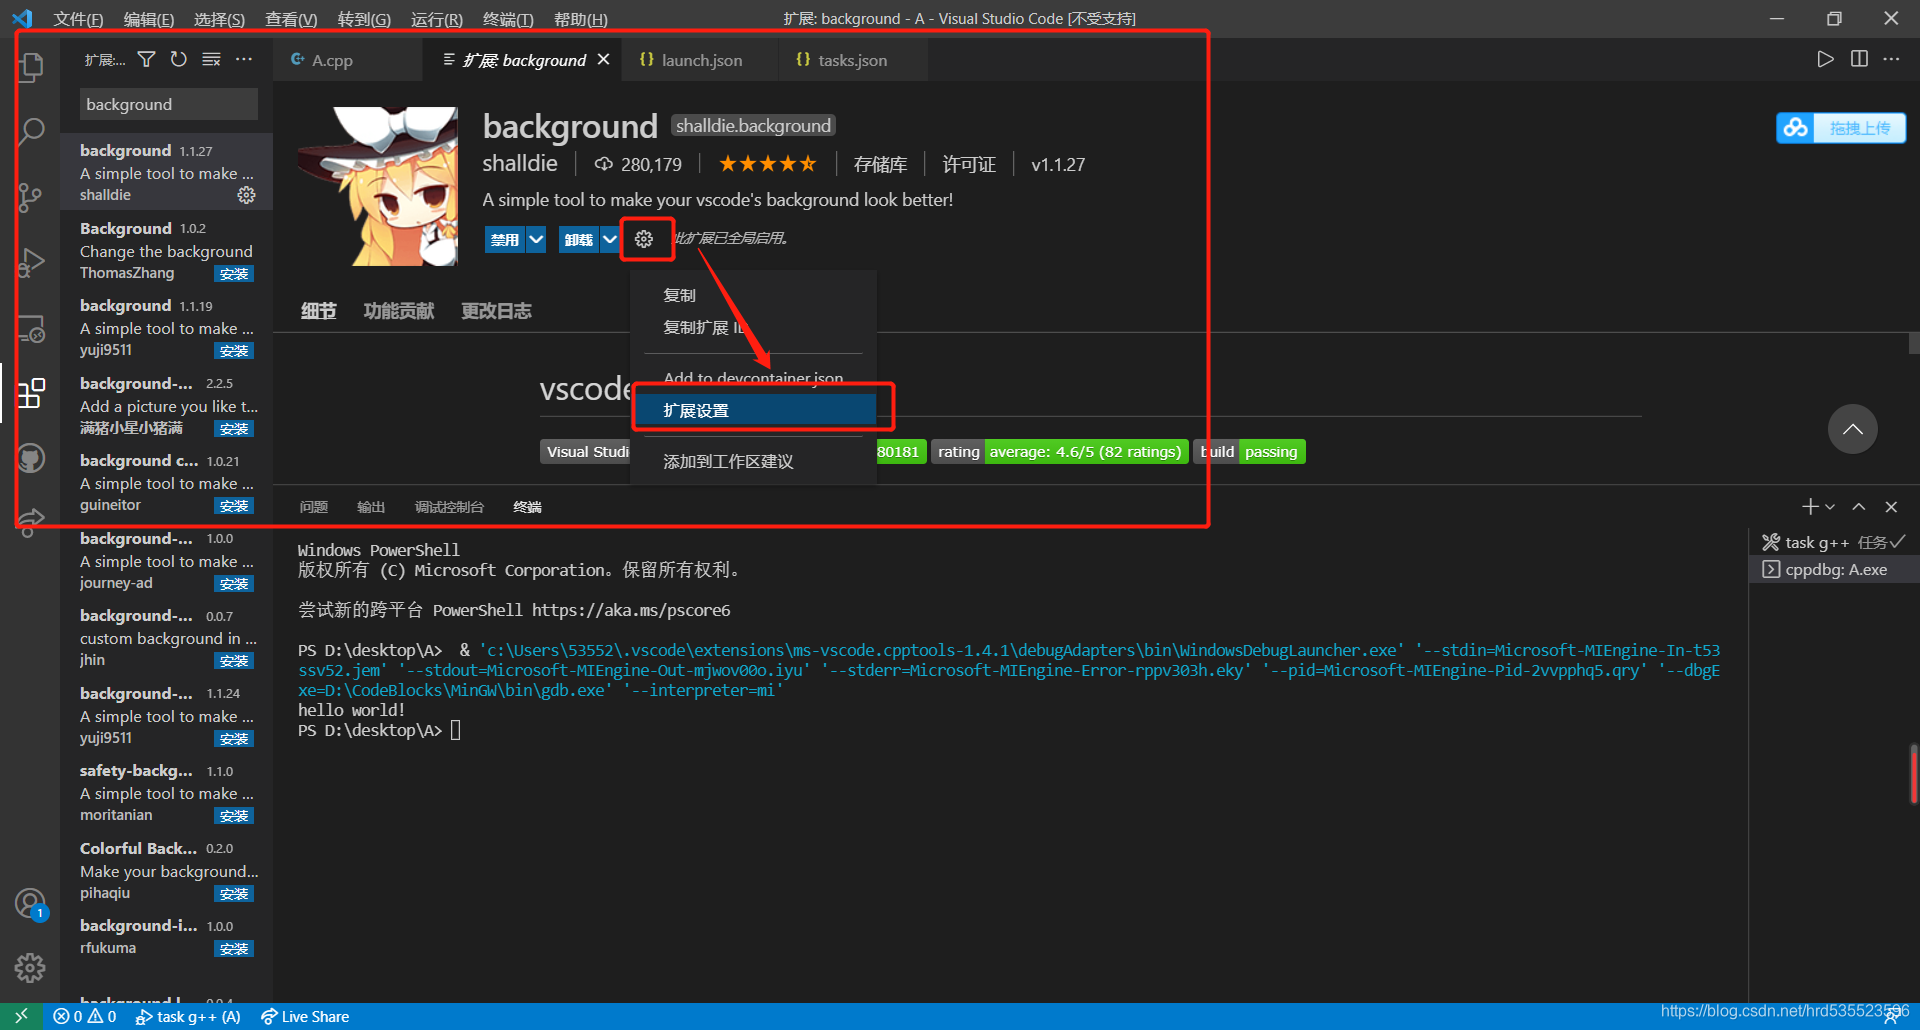
Task: Click the cloud drag-upload button
Action: pos(1841,128)
